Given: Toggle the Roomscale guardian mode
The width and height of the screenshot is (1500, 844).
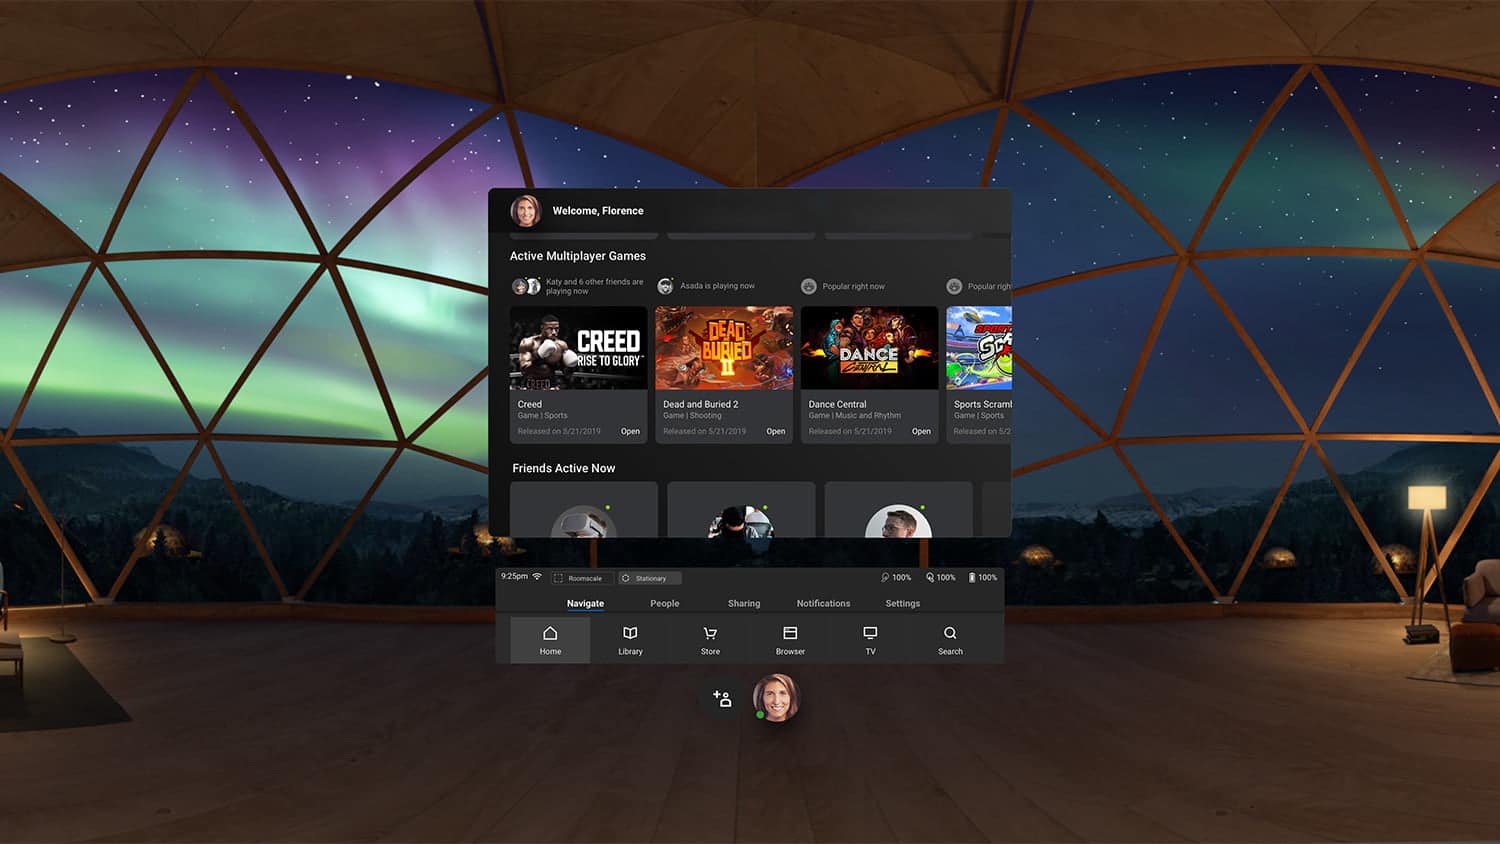Looking at the screenshot, I should (581, 578).
